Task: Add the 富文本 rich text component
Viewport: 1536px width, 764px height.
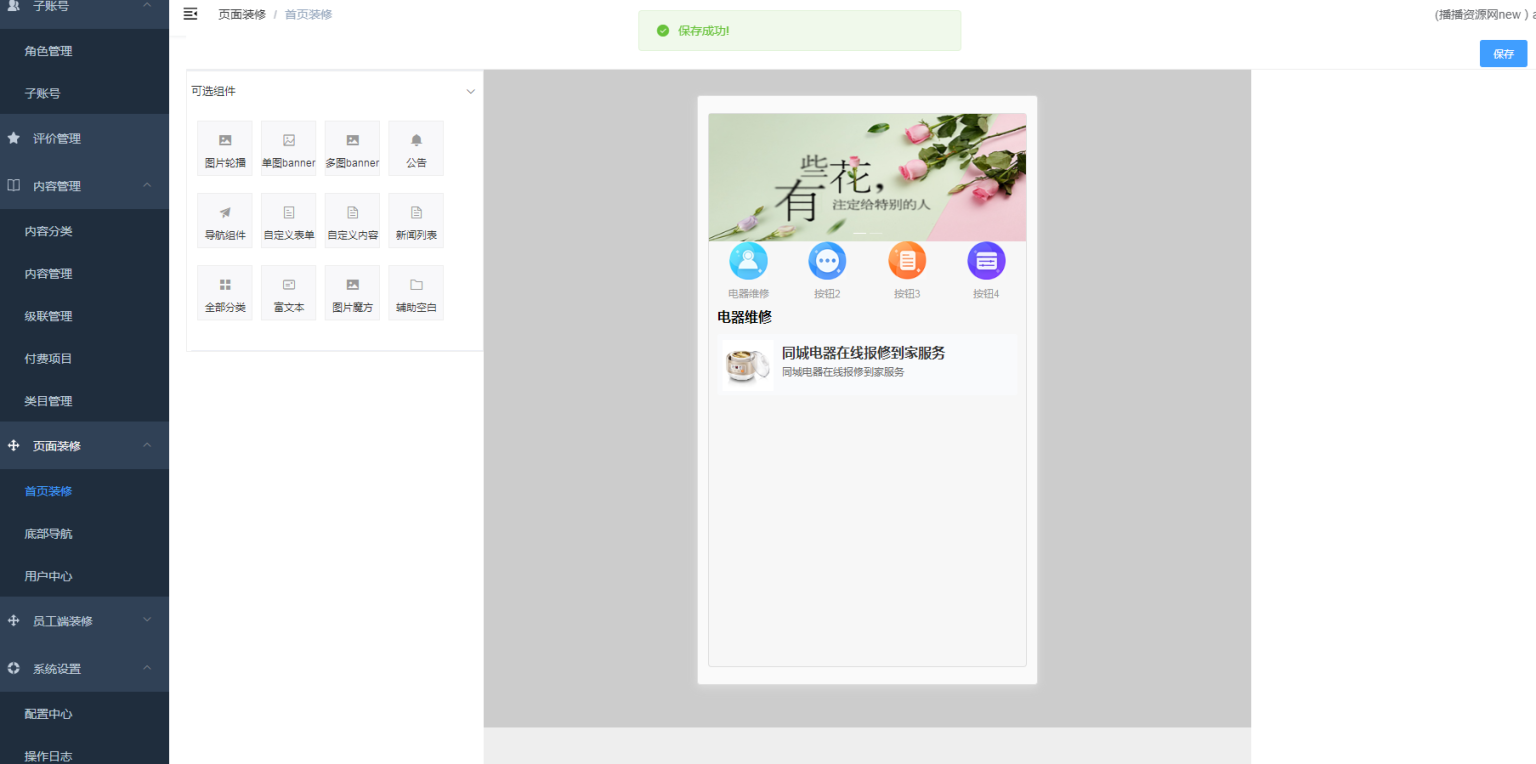Action: (288, 292)
